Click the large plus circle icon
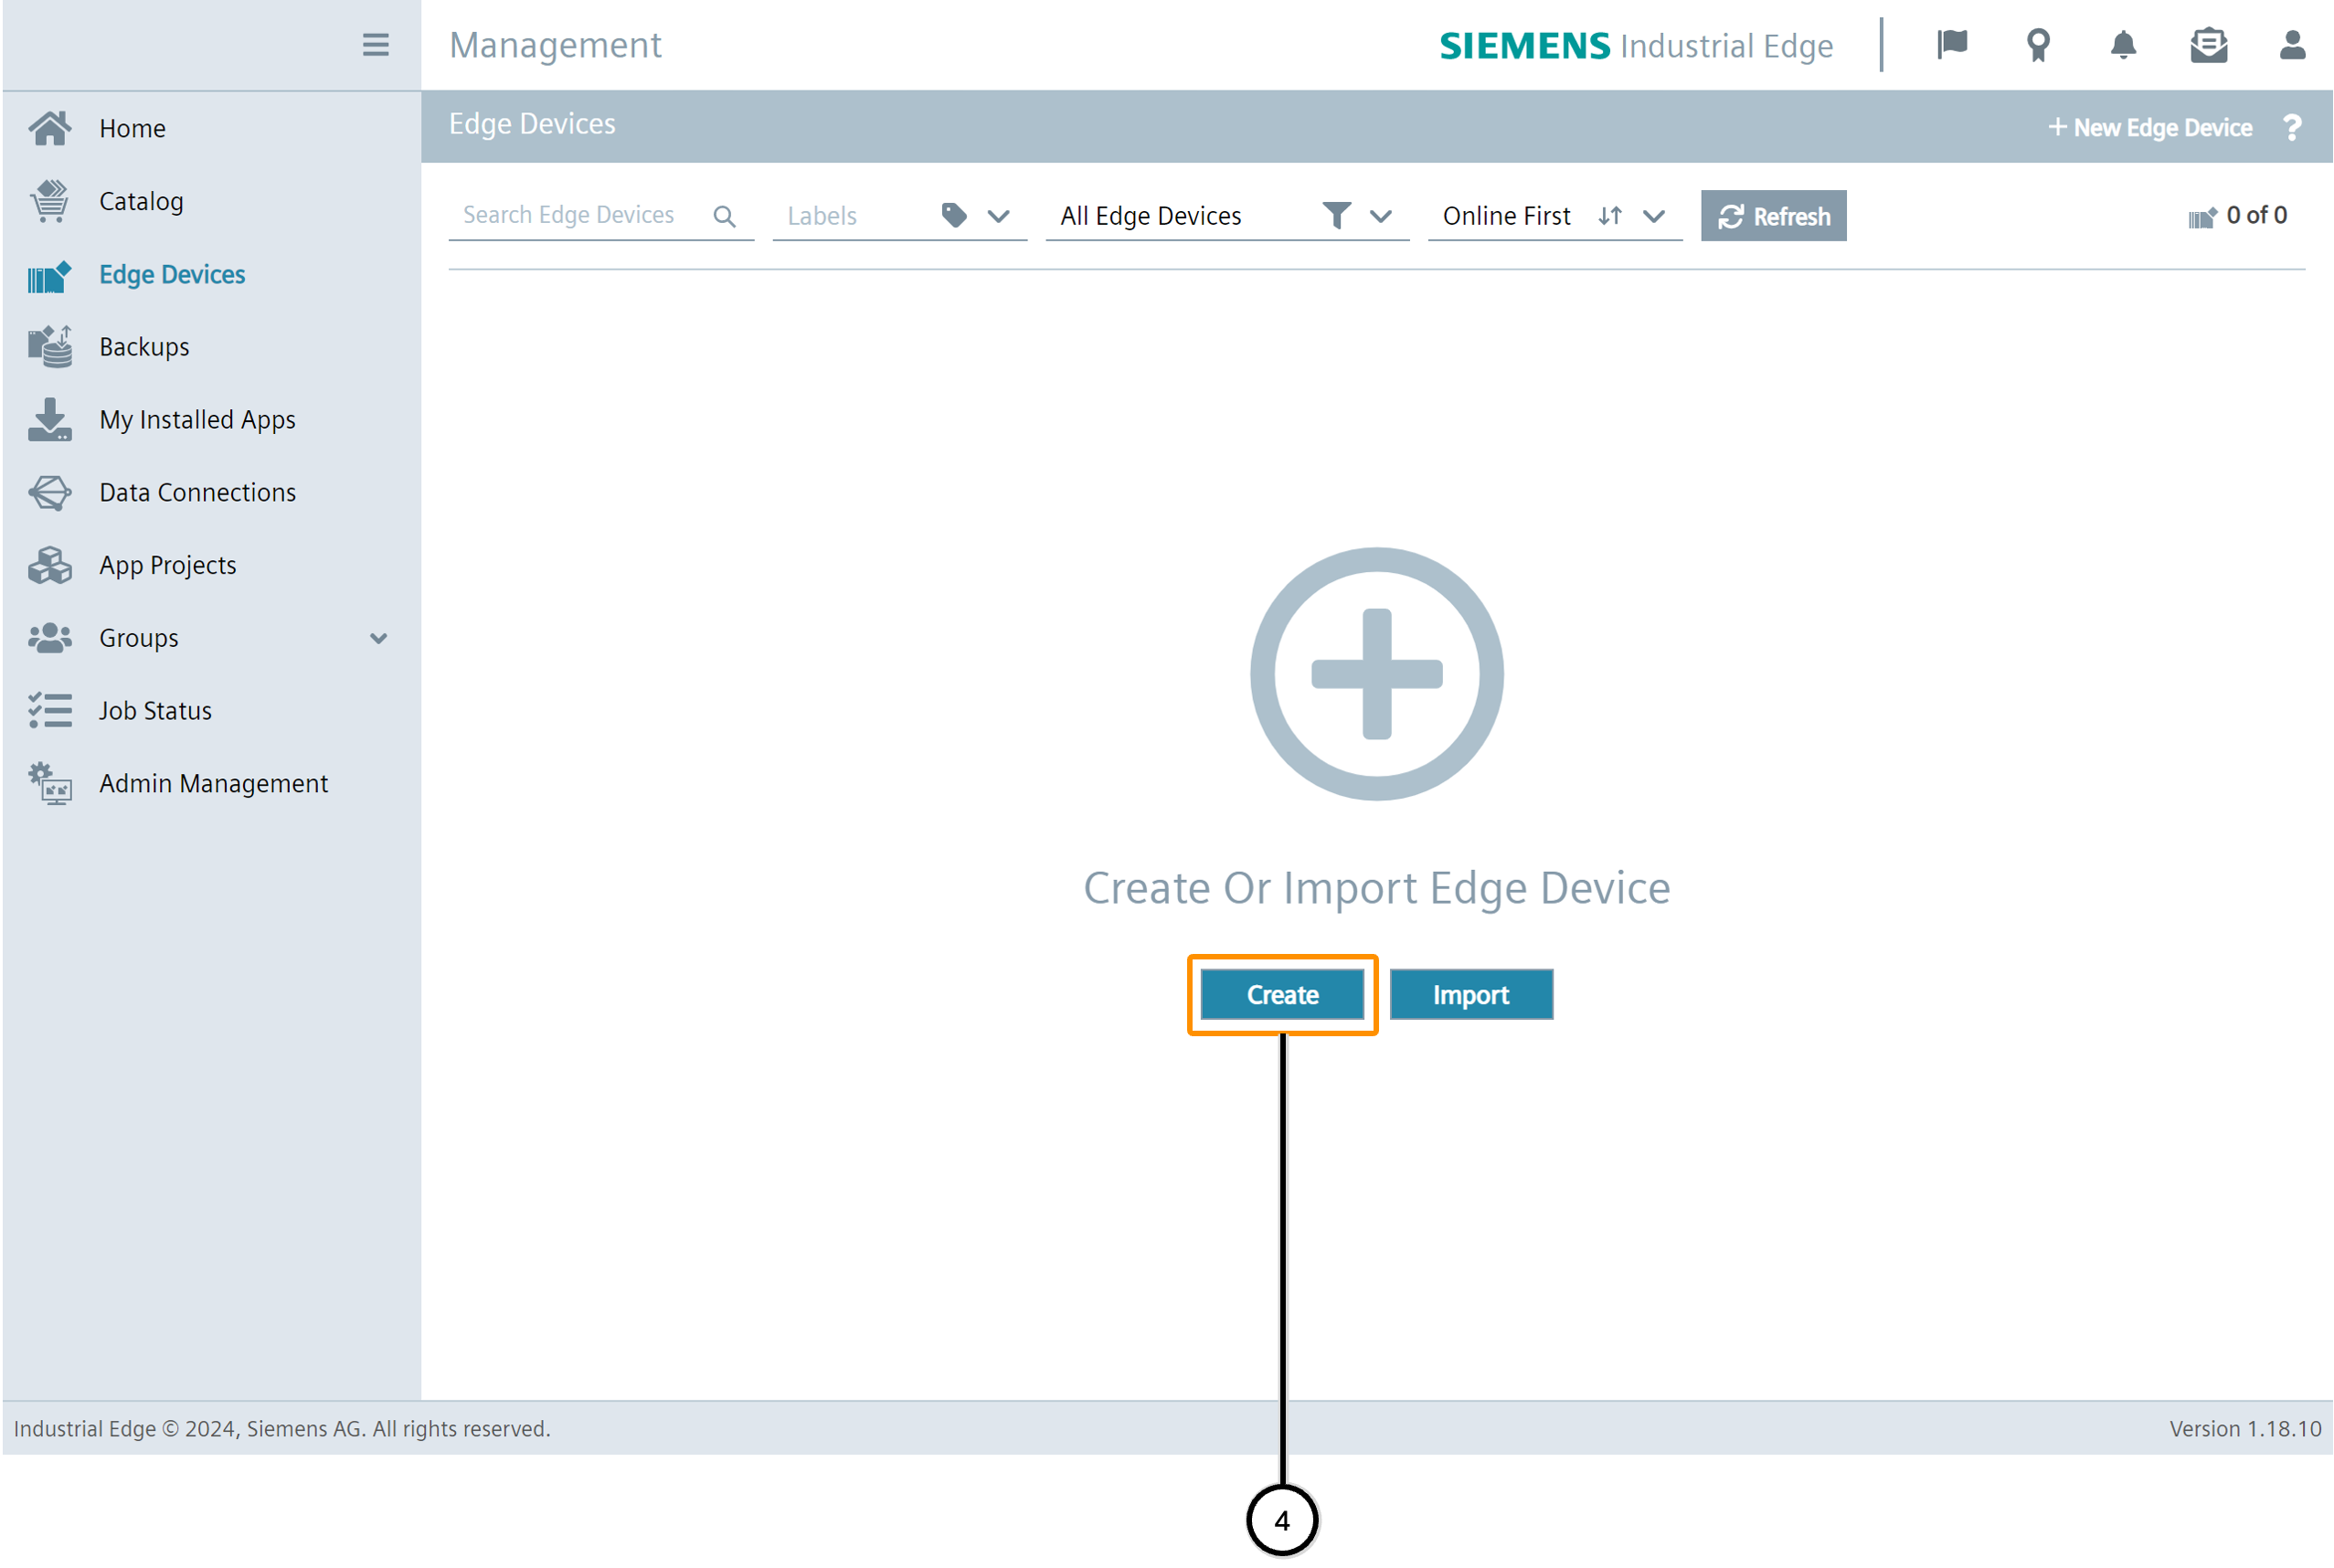Viewport: 2334px width, 1568px height. [1376, 674]
